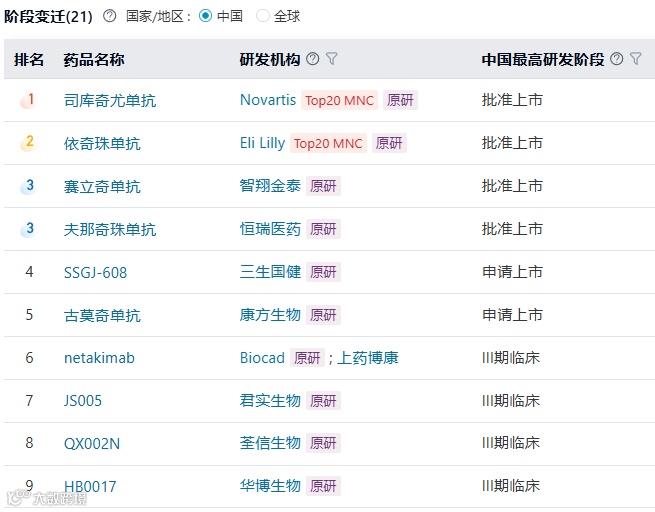Open drug JS005

(x=83, y=401)
